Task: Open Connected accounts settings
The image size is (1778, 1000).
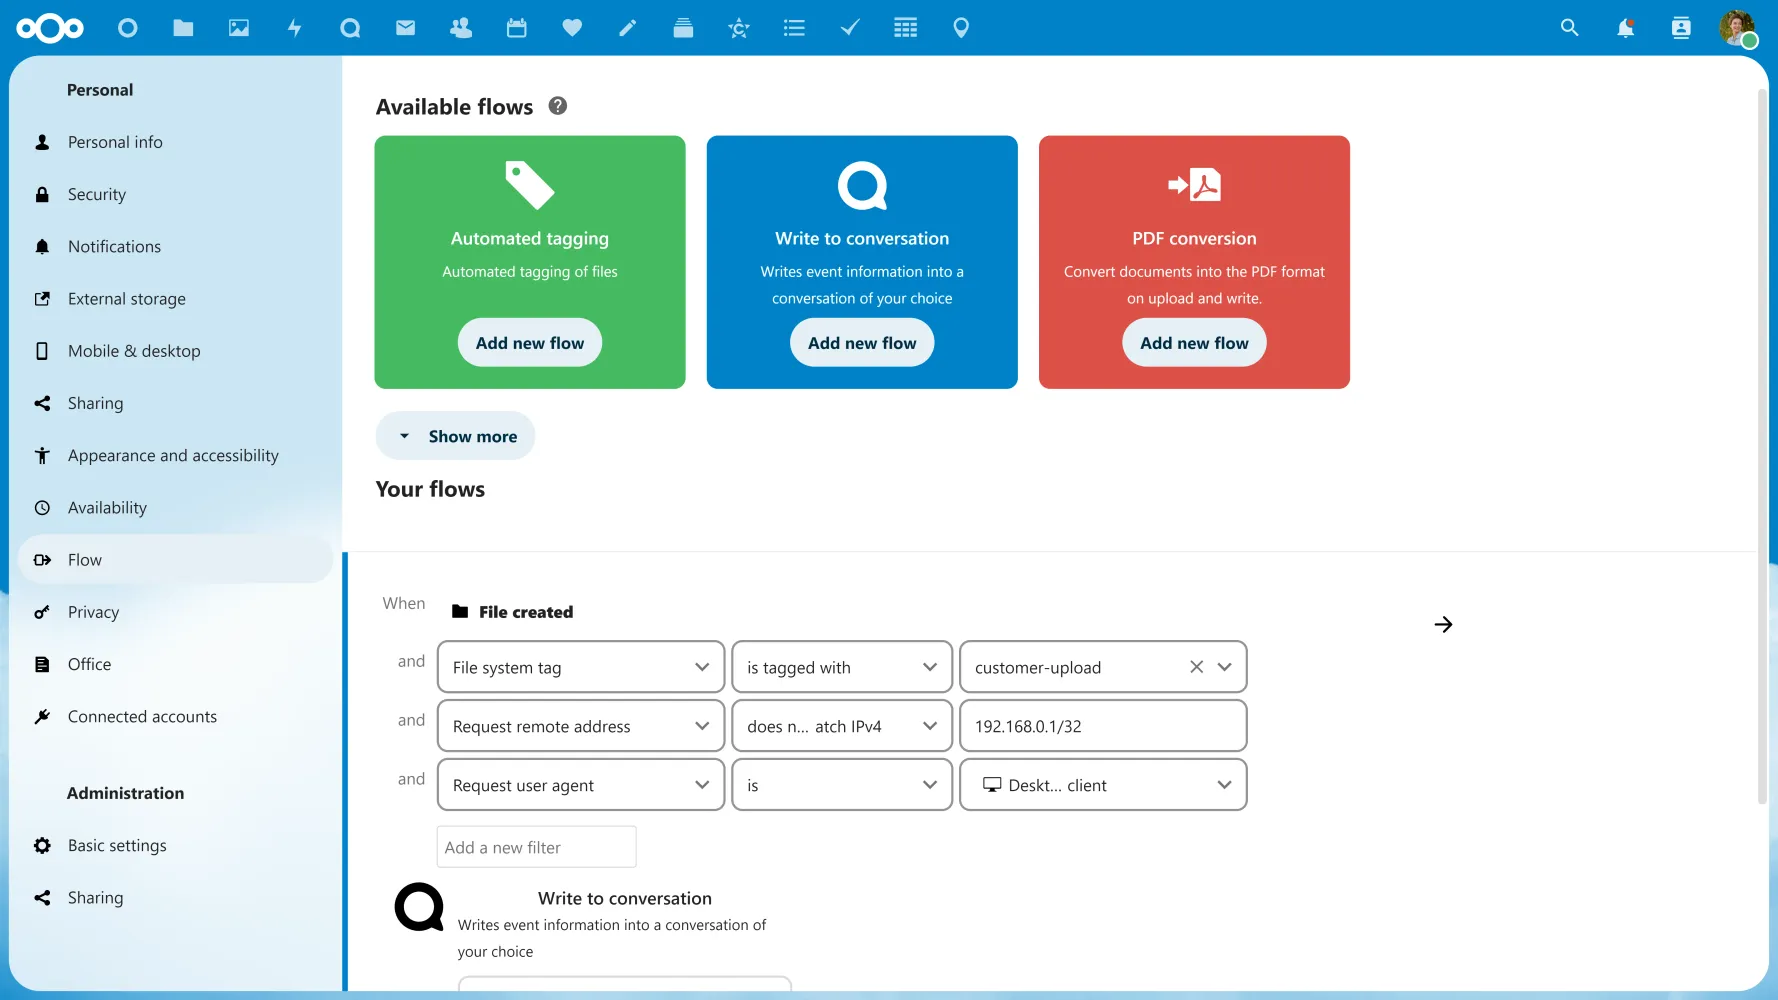Action: [x=141, y=716]
